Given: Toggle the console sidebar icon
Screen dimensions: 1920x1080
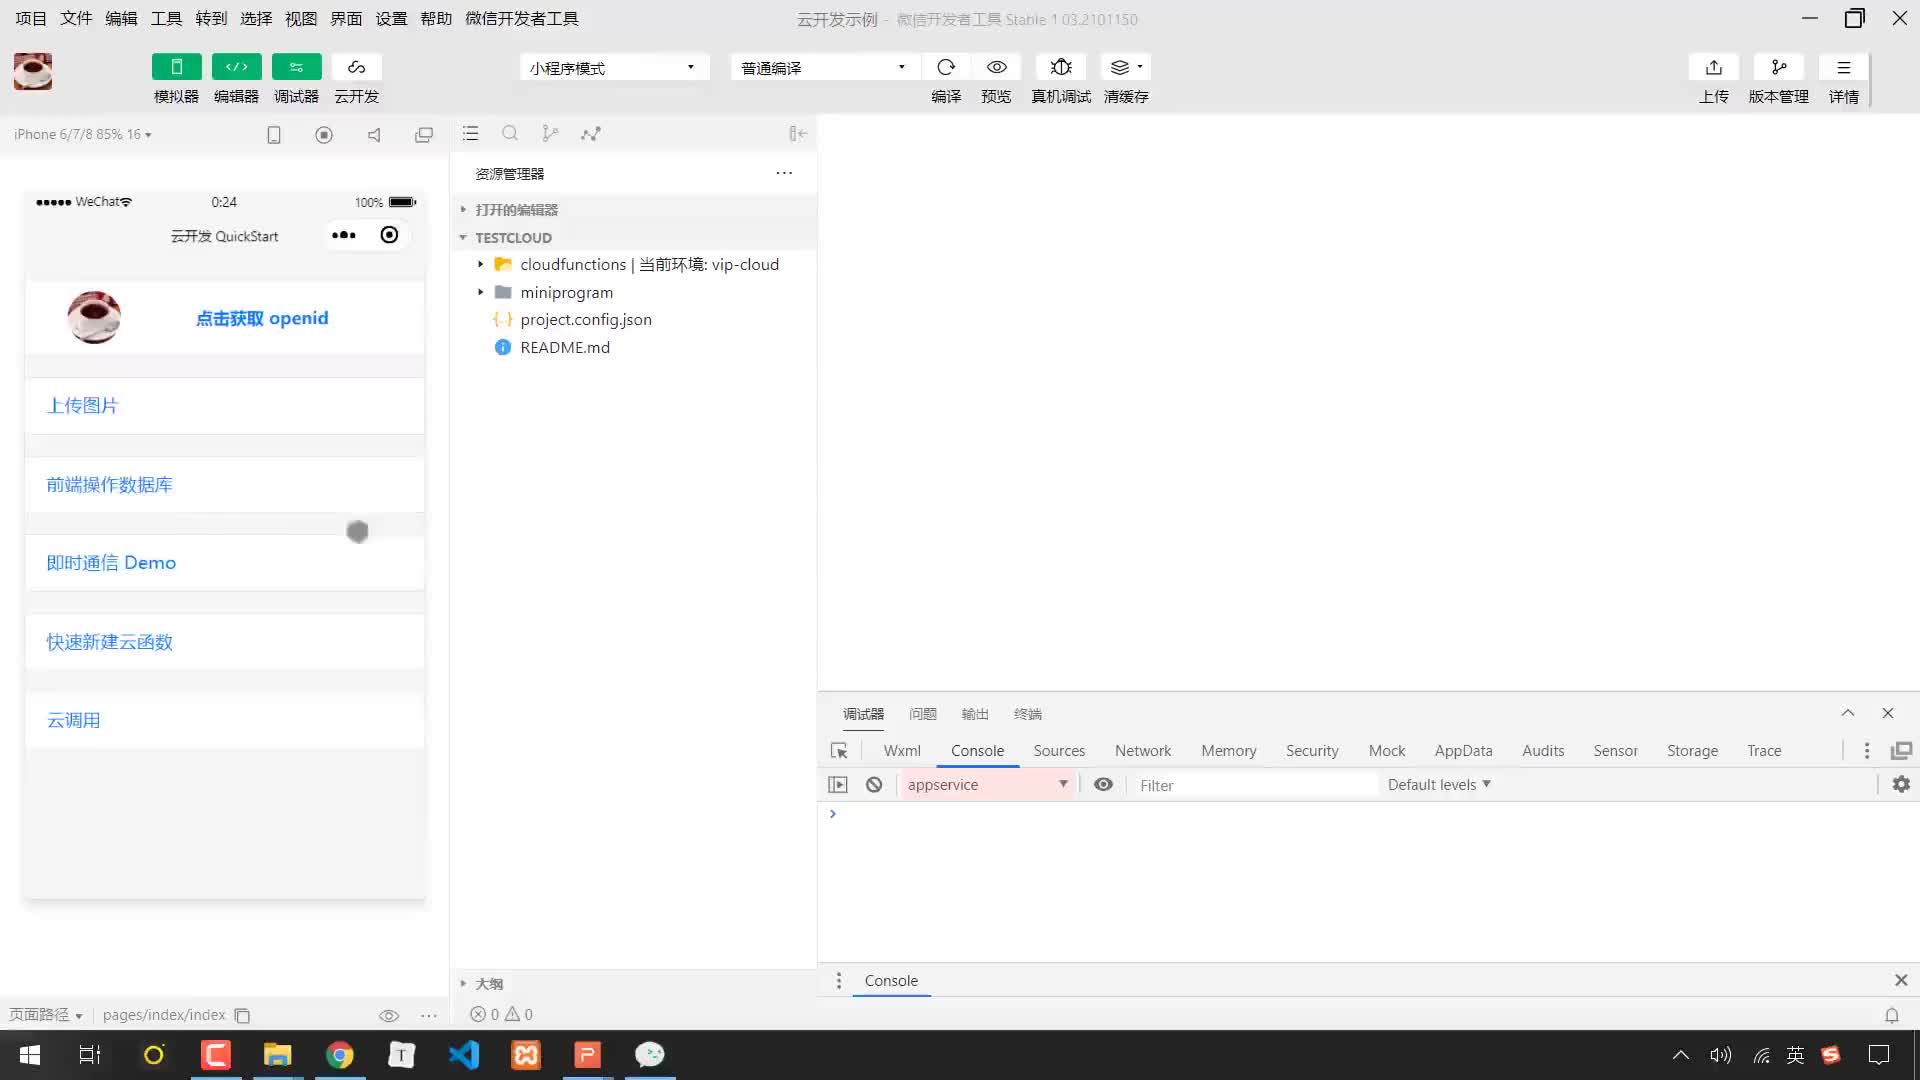Looking at the screenshot, I should tap(838, 785).
